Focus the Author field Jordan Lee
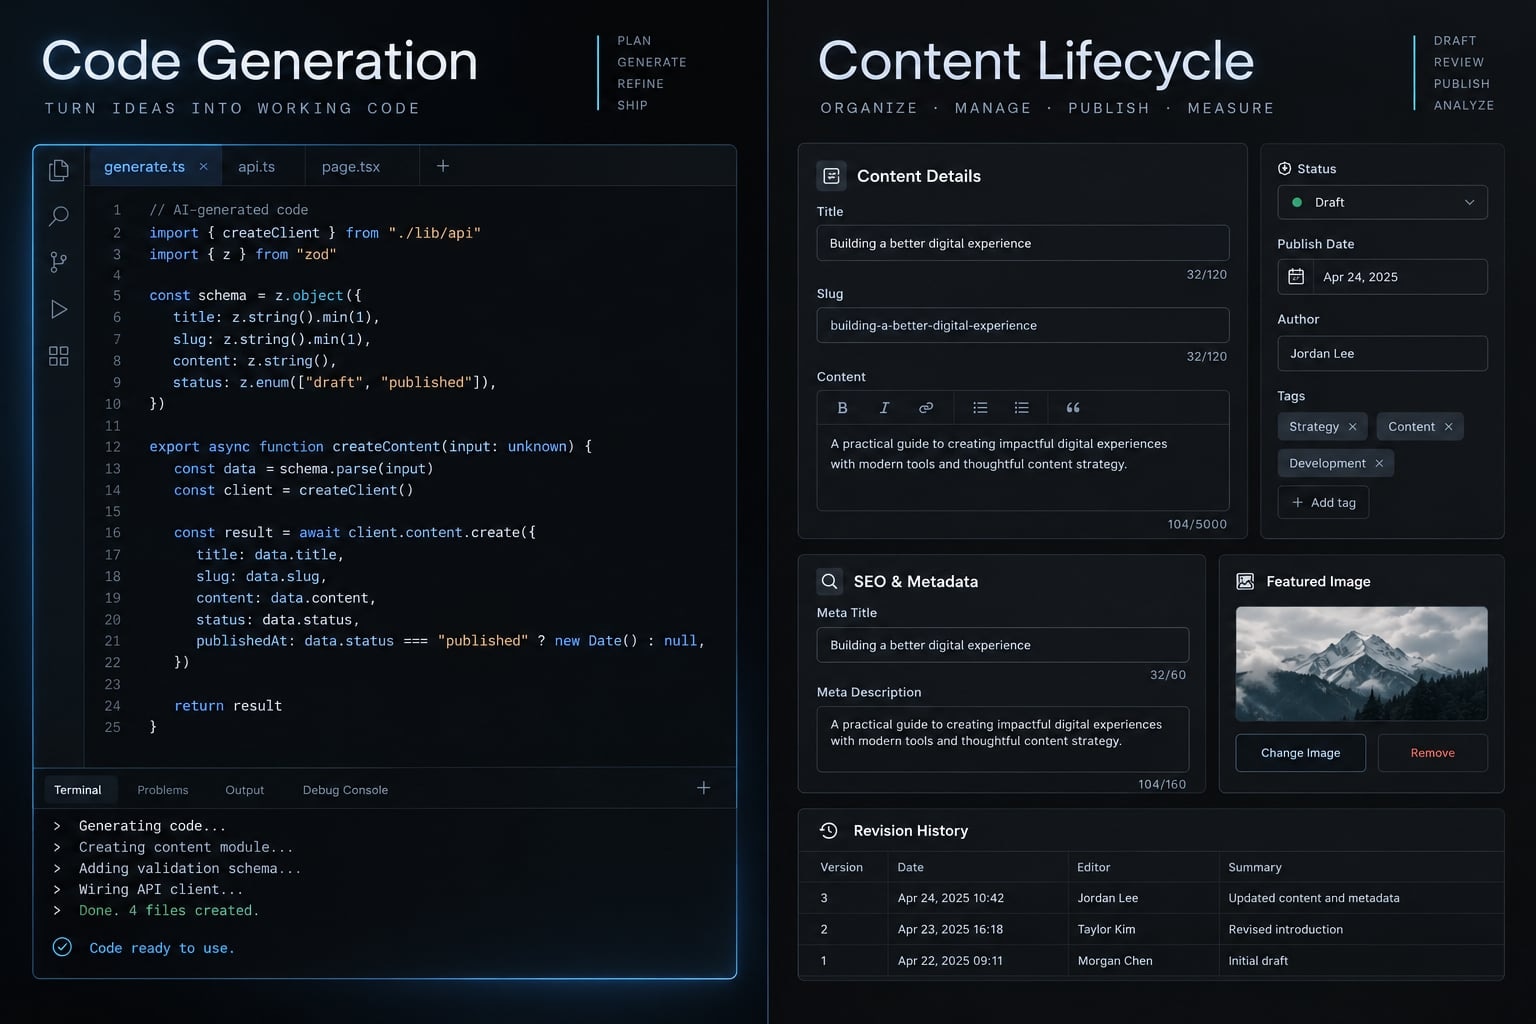 tap(1382, 353)
